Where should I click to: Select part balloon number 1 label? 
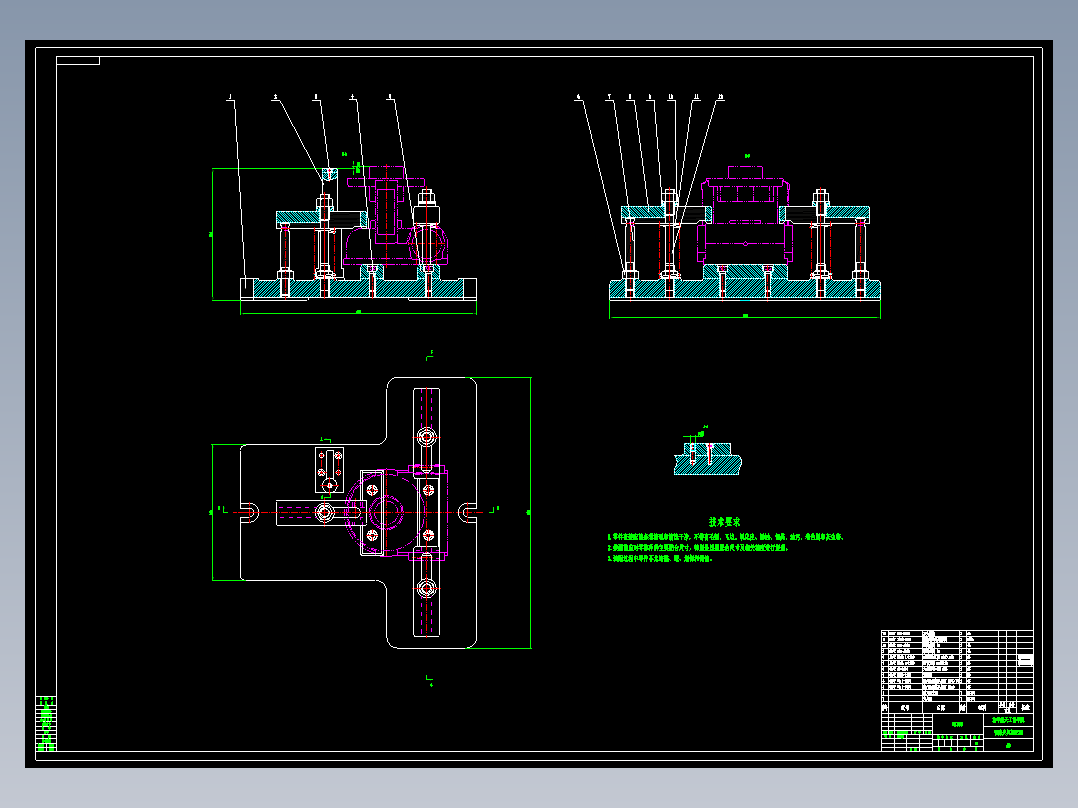point(230,97)
